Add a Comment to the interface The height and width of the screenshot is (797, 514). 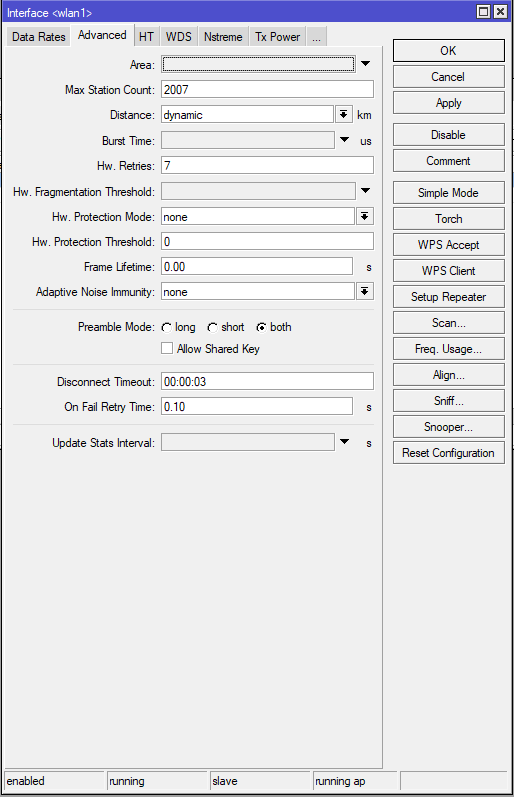tap(448, 161)
